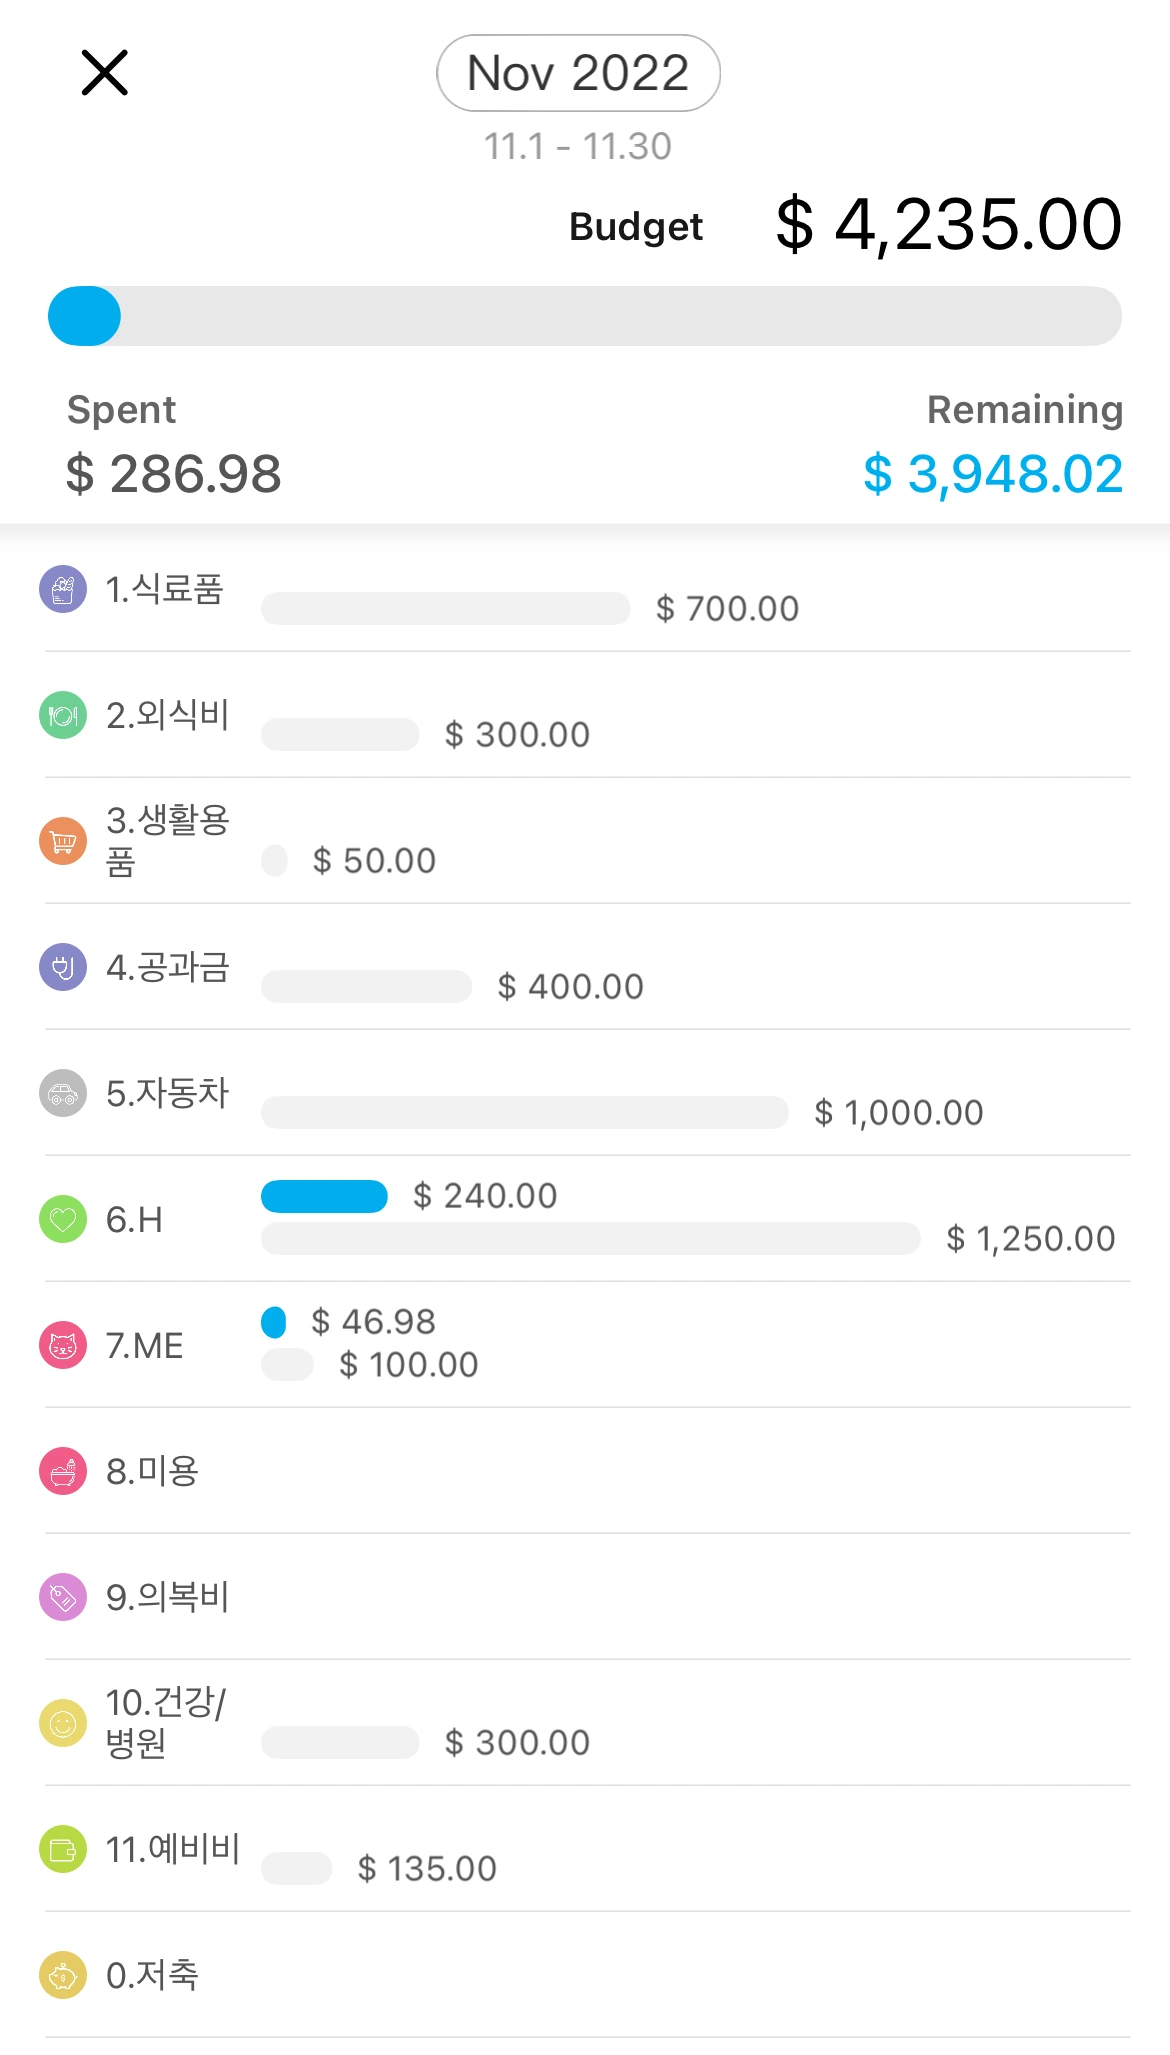The image size is (1170, 2055).
Task: Open the Nov 2022 month selector
Action: [578, 73]
